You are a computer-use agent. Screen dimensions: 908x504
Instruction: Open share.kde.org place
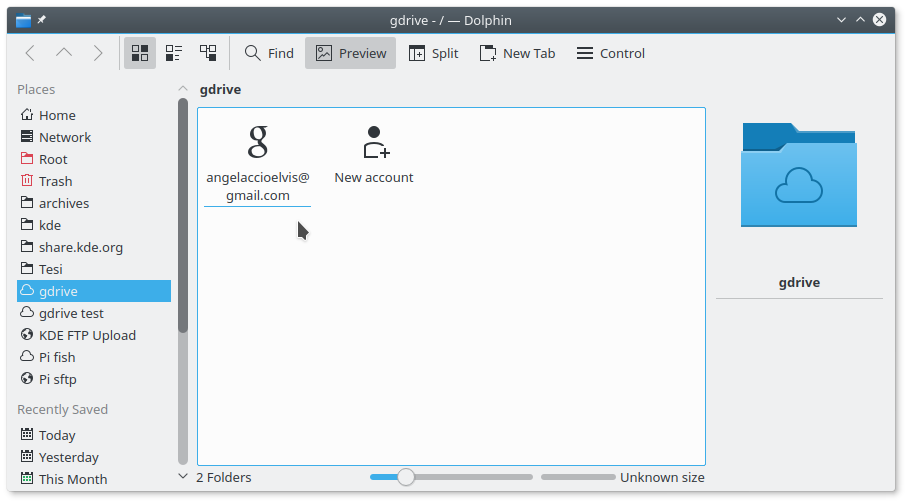(x=94, y=247)
